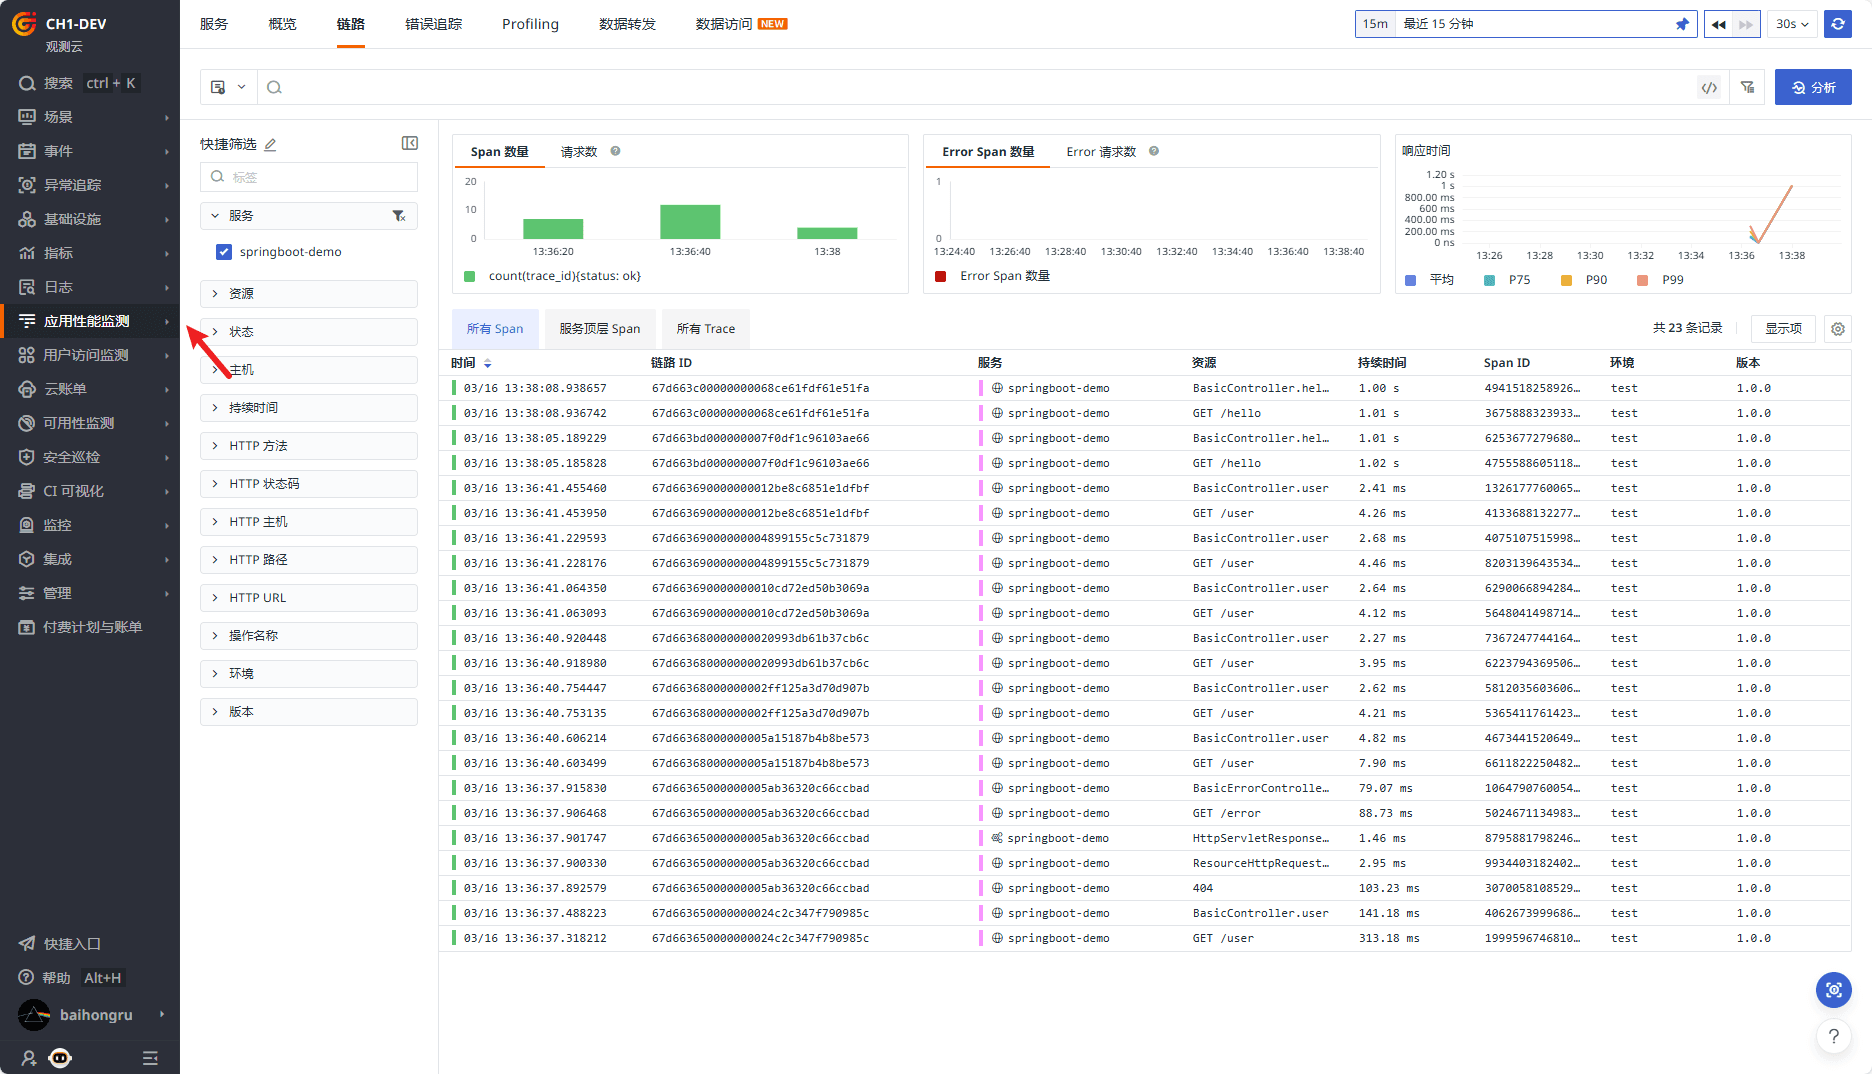
Task: Click the rewind time range arrows
Action: click(x=1718, y=24)
